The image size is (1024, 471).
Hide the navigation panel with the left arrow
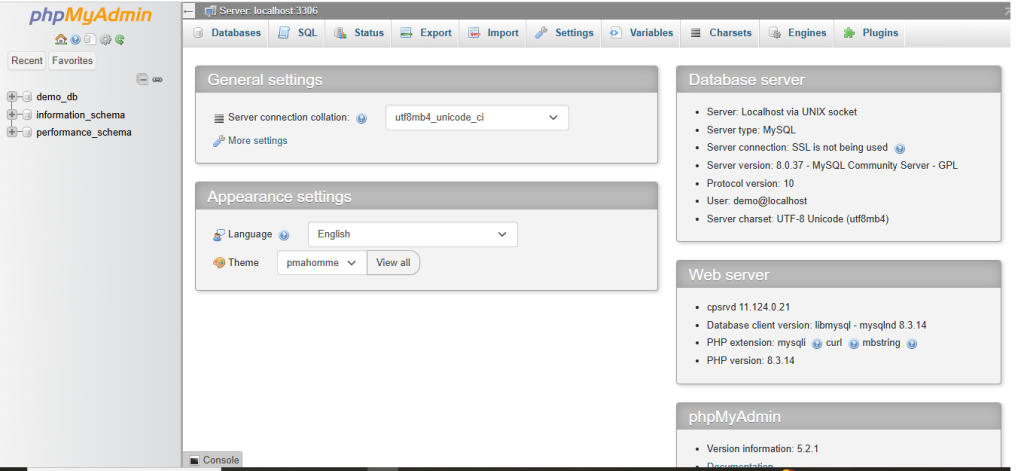[189, 11]
